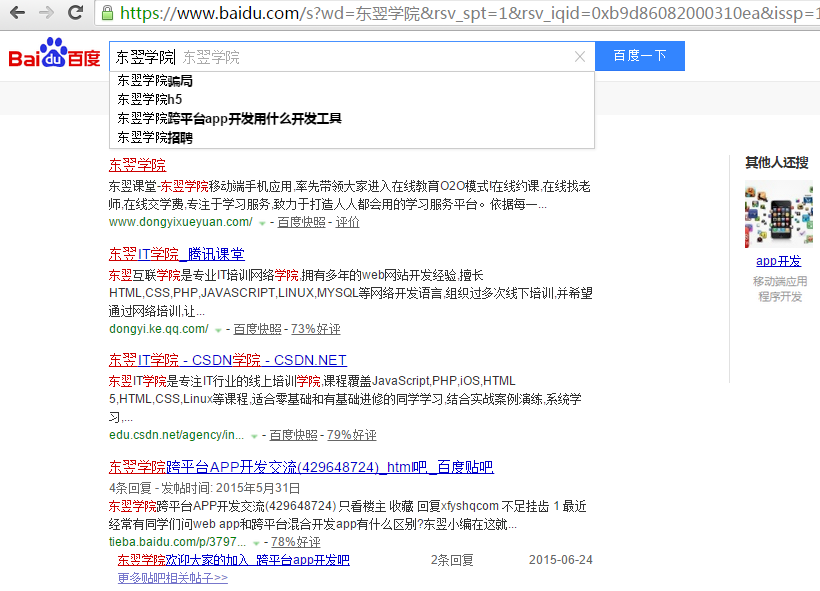Expand dropdown arrow beside www.dongyixueyuan.com/
The image size is (820, 591).
[x=262, y=223]
